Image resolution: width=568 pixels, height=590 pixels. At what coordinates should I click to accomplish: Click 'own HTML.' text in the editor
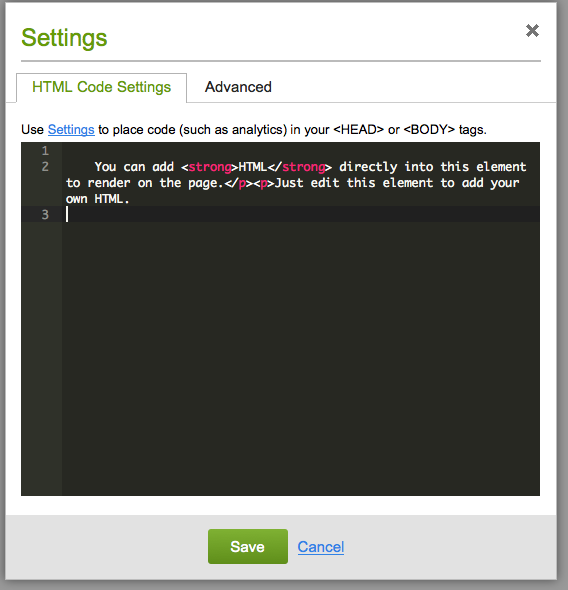coord(98,199)
